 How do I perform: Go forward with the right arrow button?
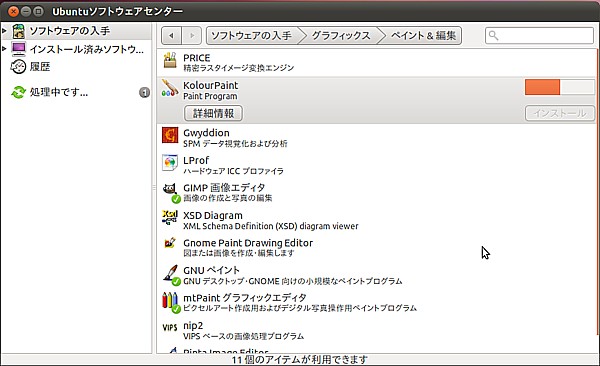[192, 36]
